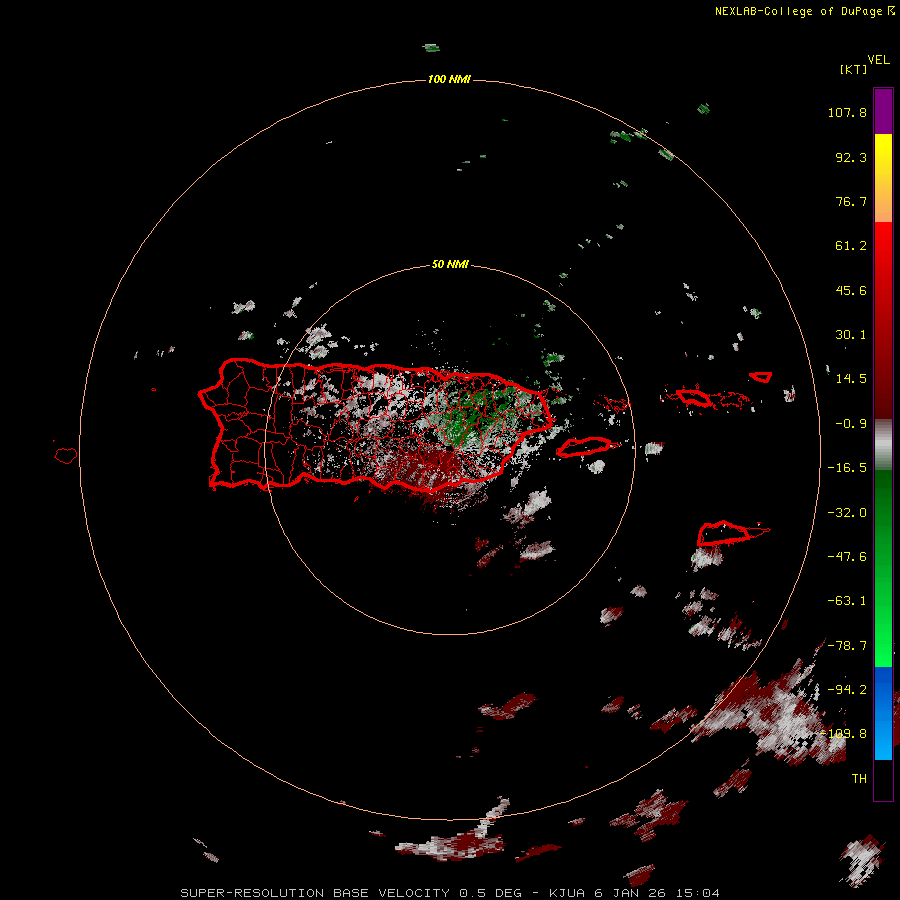Click the -94.2 legend value

[847, 690]
